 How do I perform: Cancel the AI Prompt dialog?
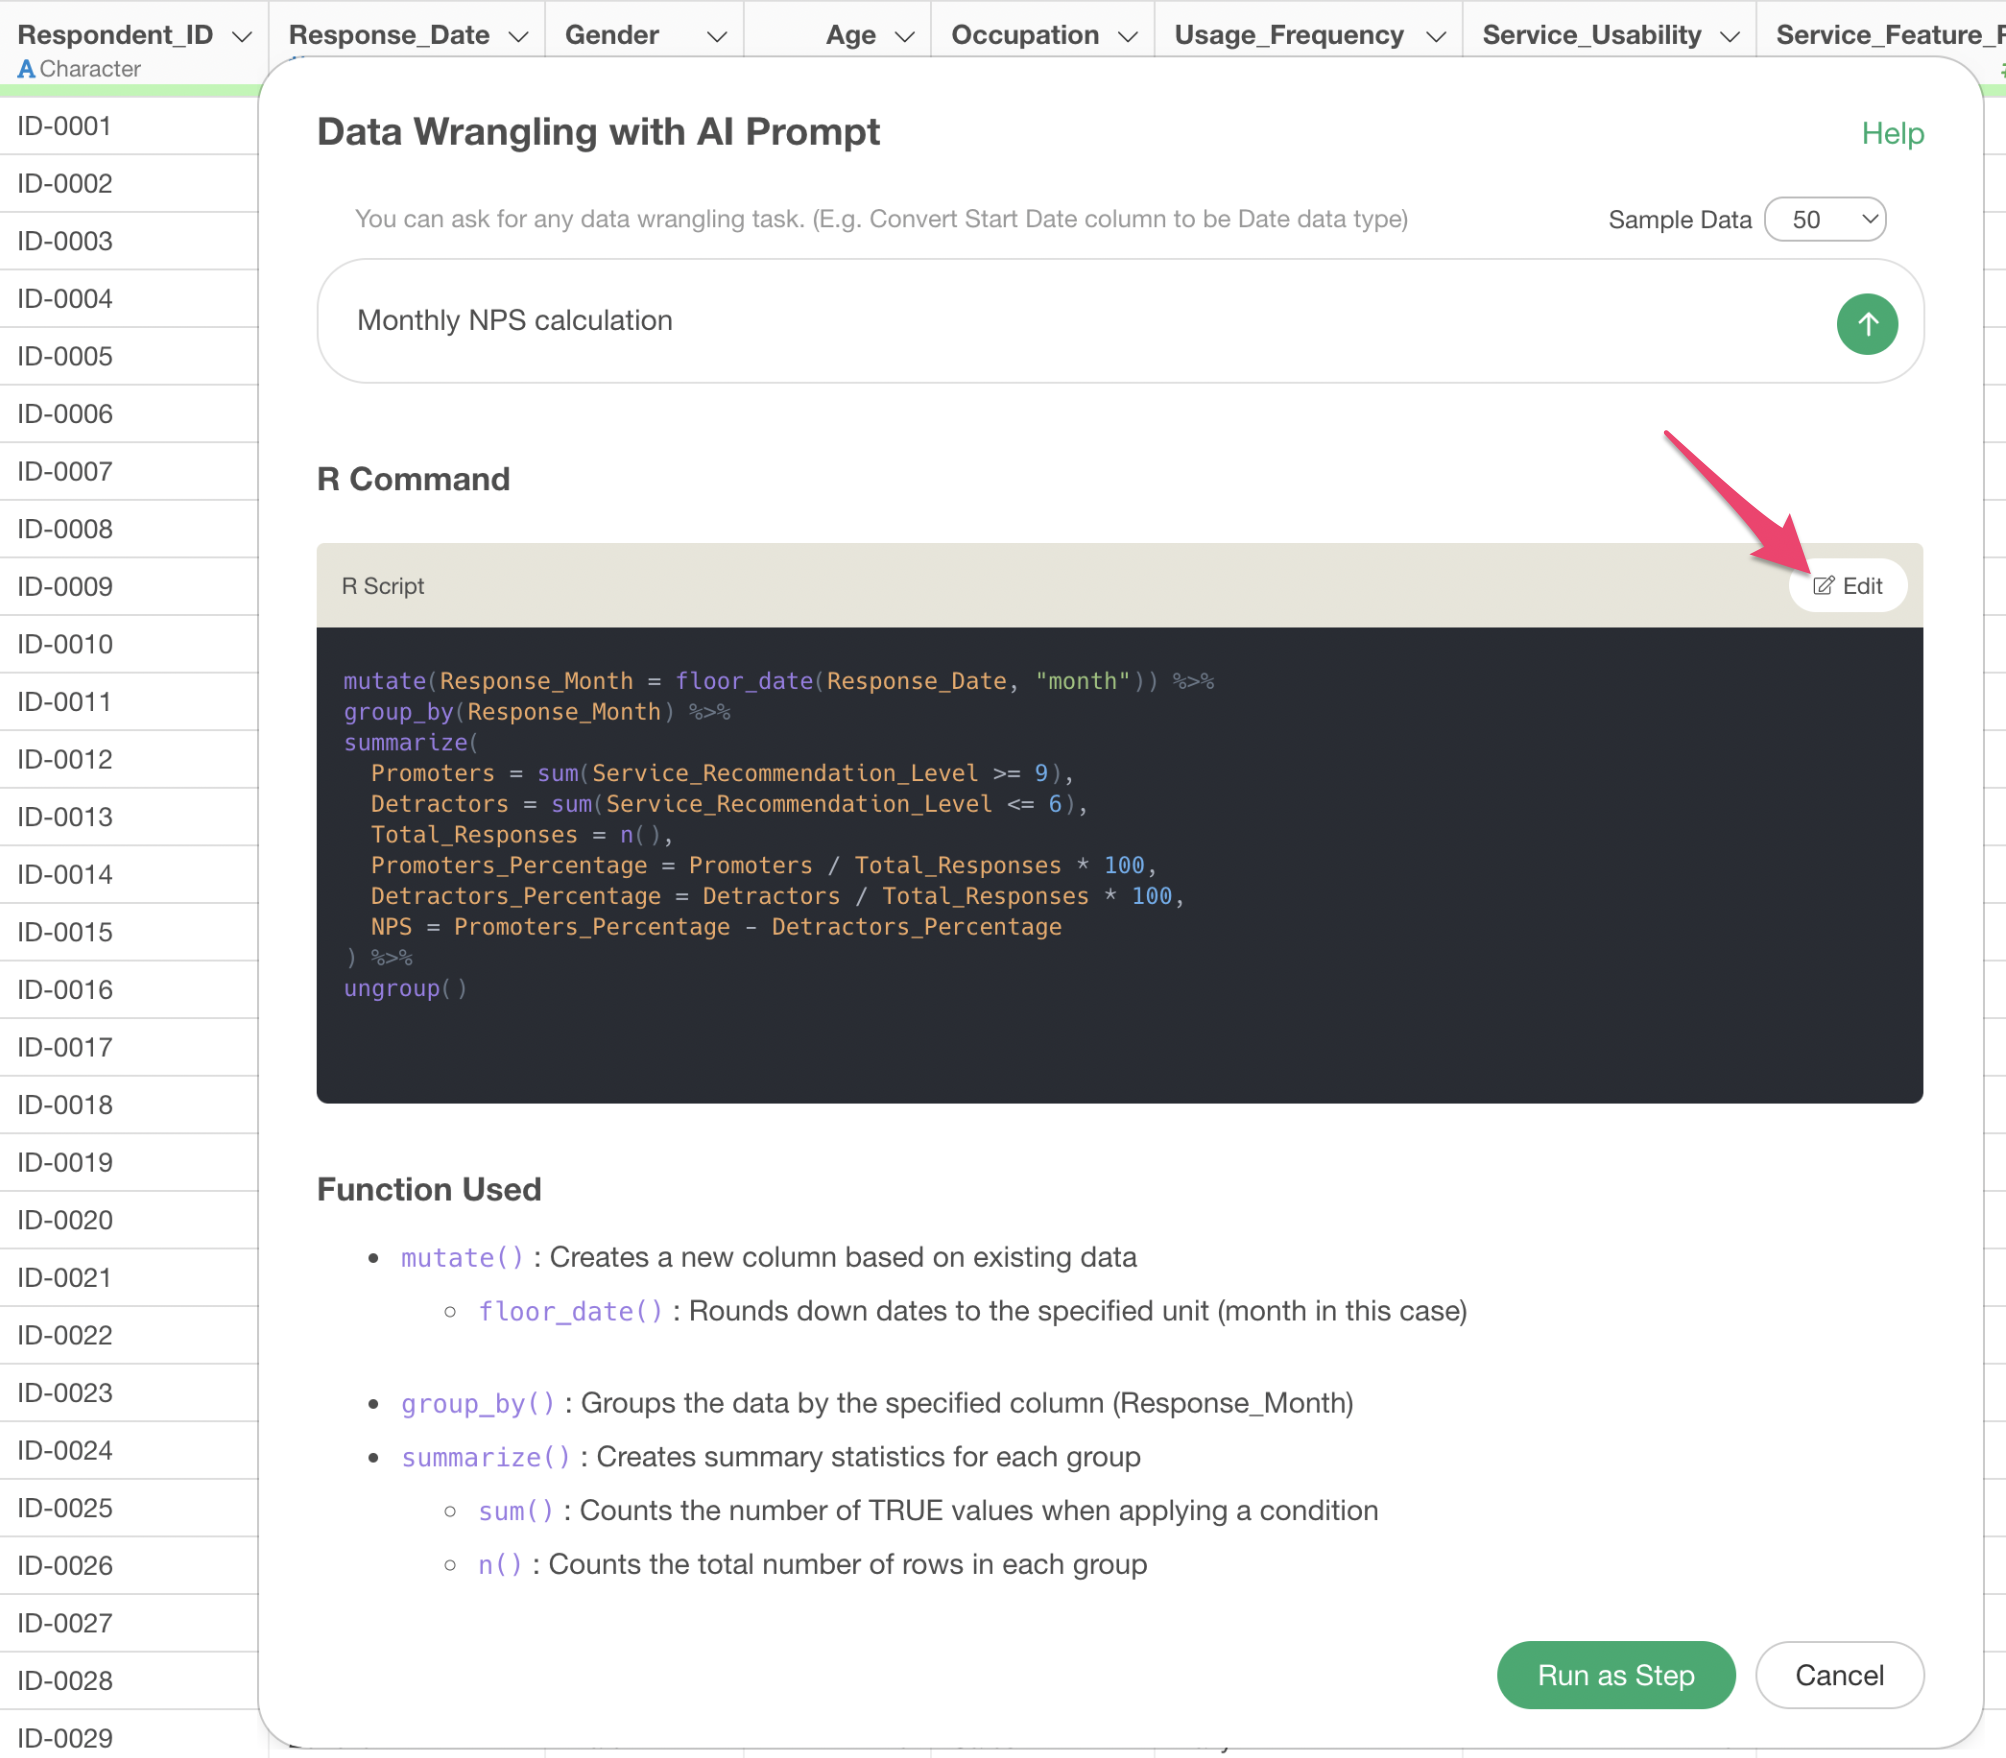[1838, 1674]
